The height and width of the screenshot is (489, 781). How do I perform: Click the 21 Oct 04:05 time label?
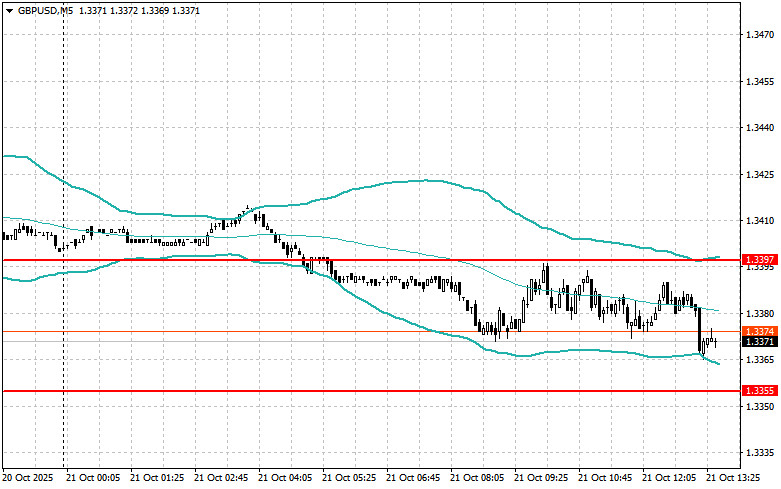[285, 478]
